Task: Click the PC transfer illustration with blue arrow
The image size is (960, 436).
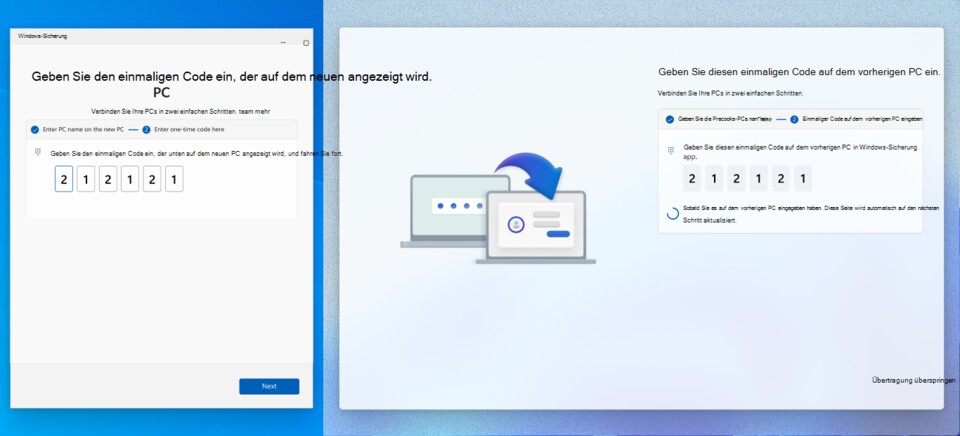Action: click(x=498, y=208)
